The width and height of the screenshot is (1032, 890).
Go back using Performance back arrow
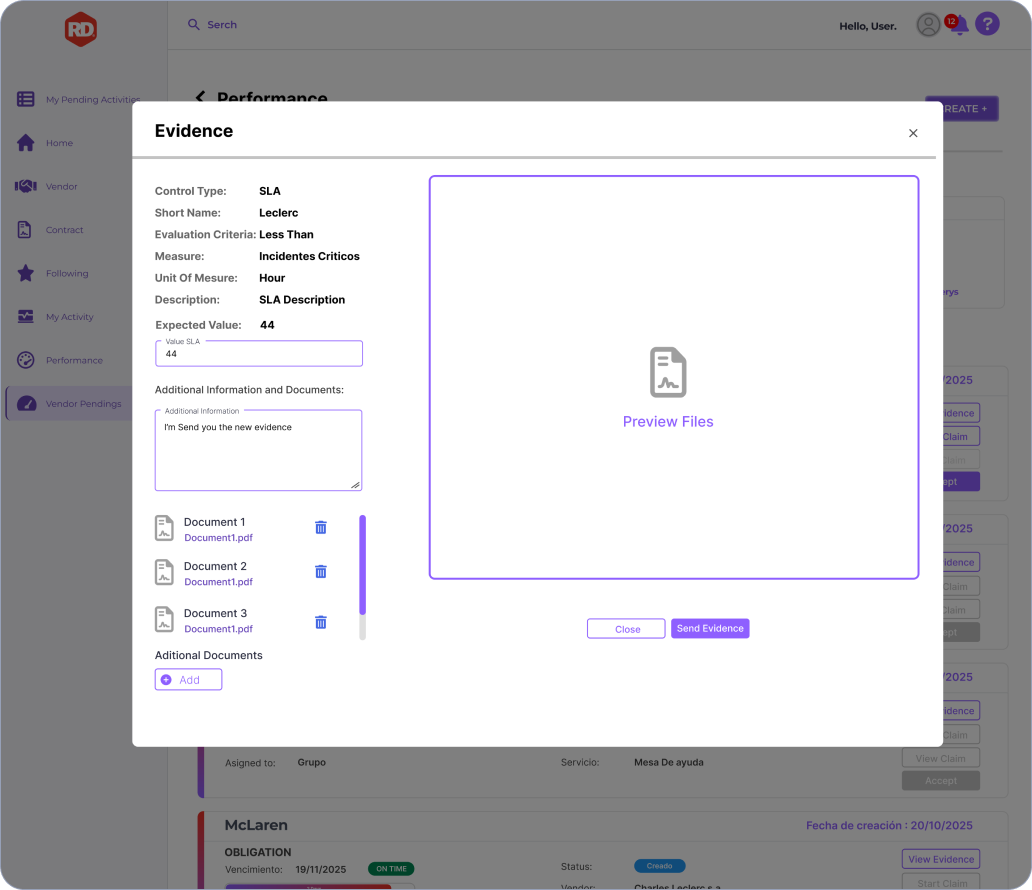pyautogui.click(x=200, y=97)
